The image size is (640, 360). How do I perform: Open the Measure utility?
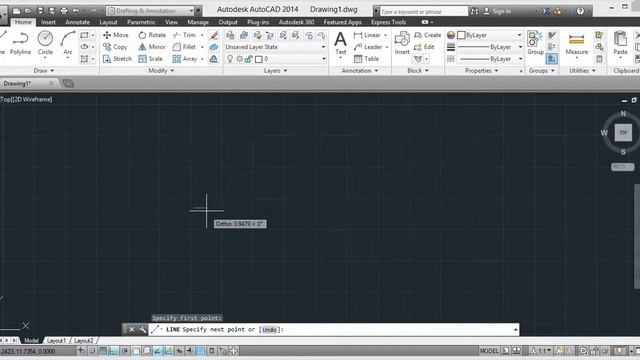pos(576,43)
